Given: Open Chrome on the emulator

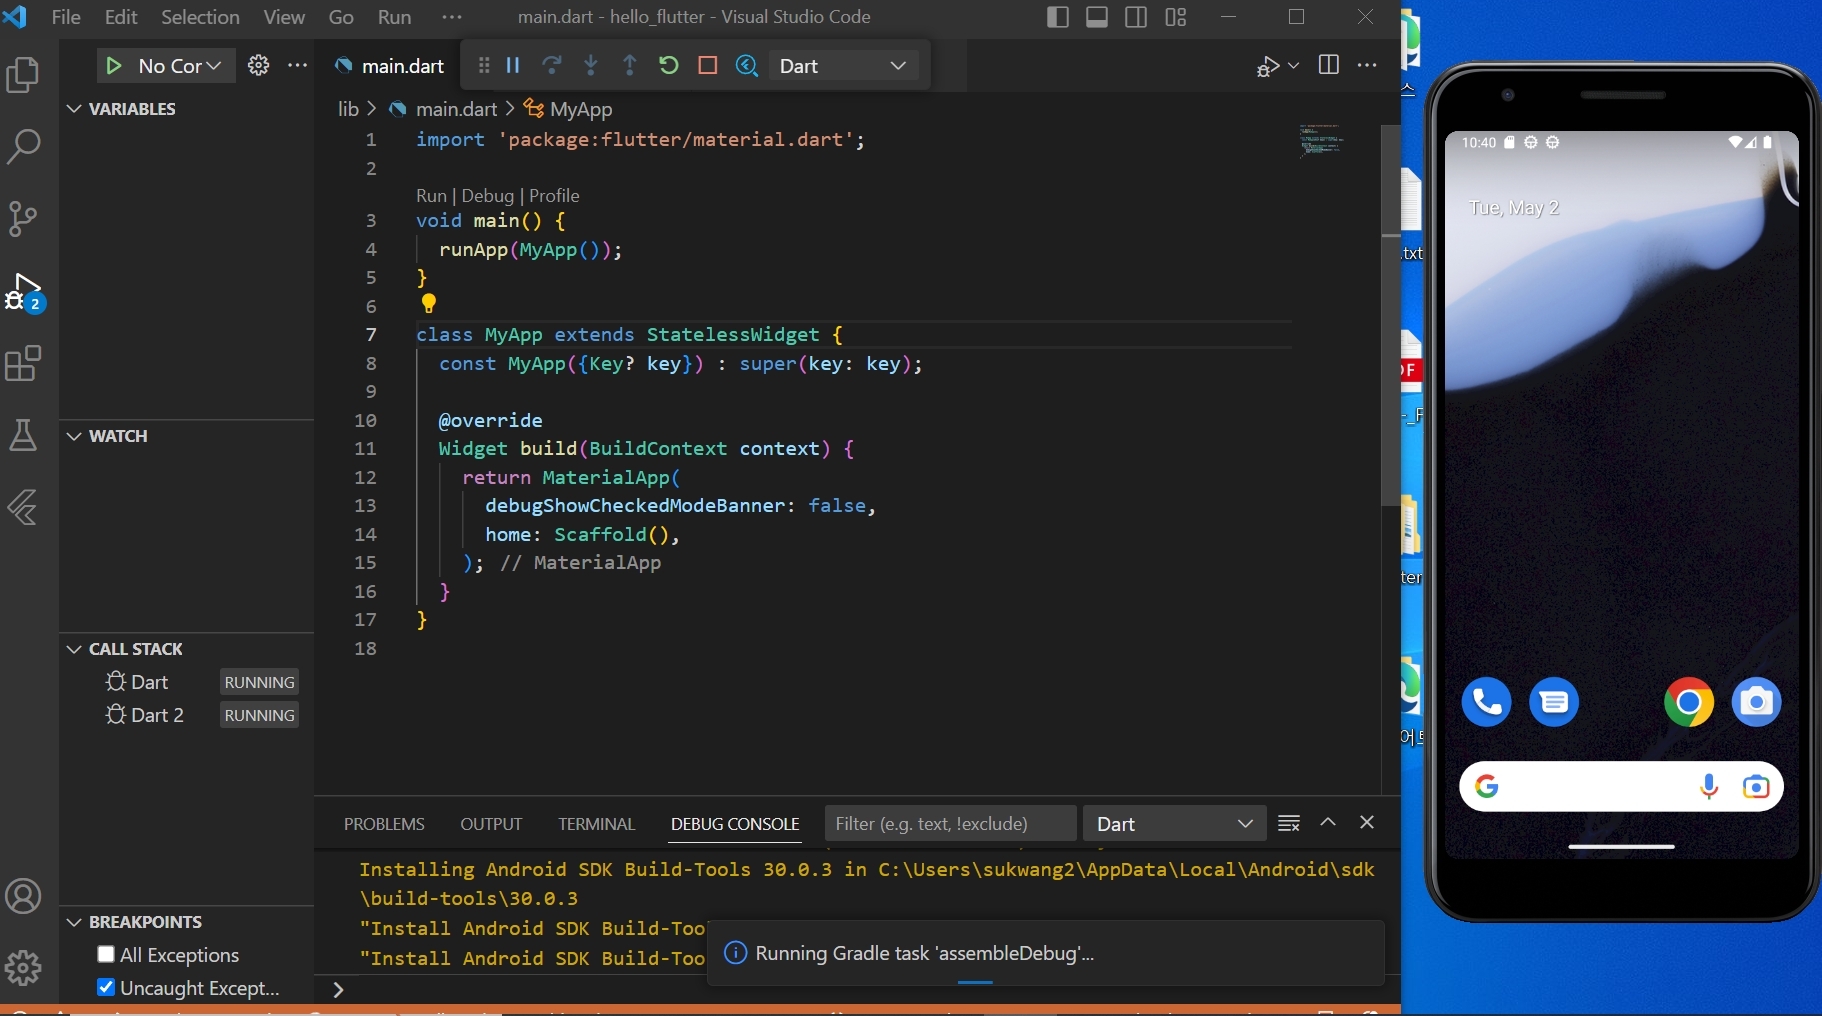Looking at the screenshot, I should point(1688,702).
